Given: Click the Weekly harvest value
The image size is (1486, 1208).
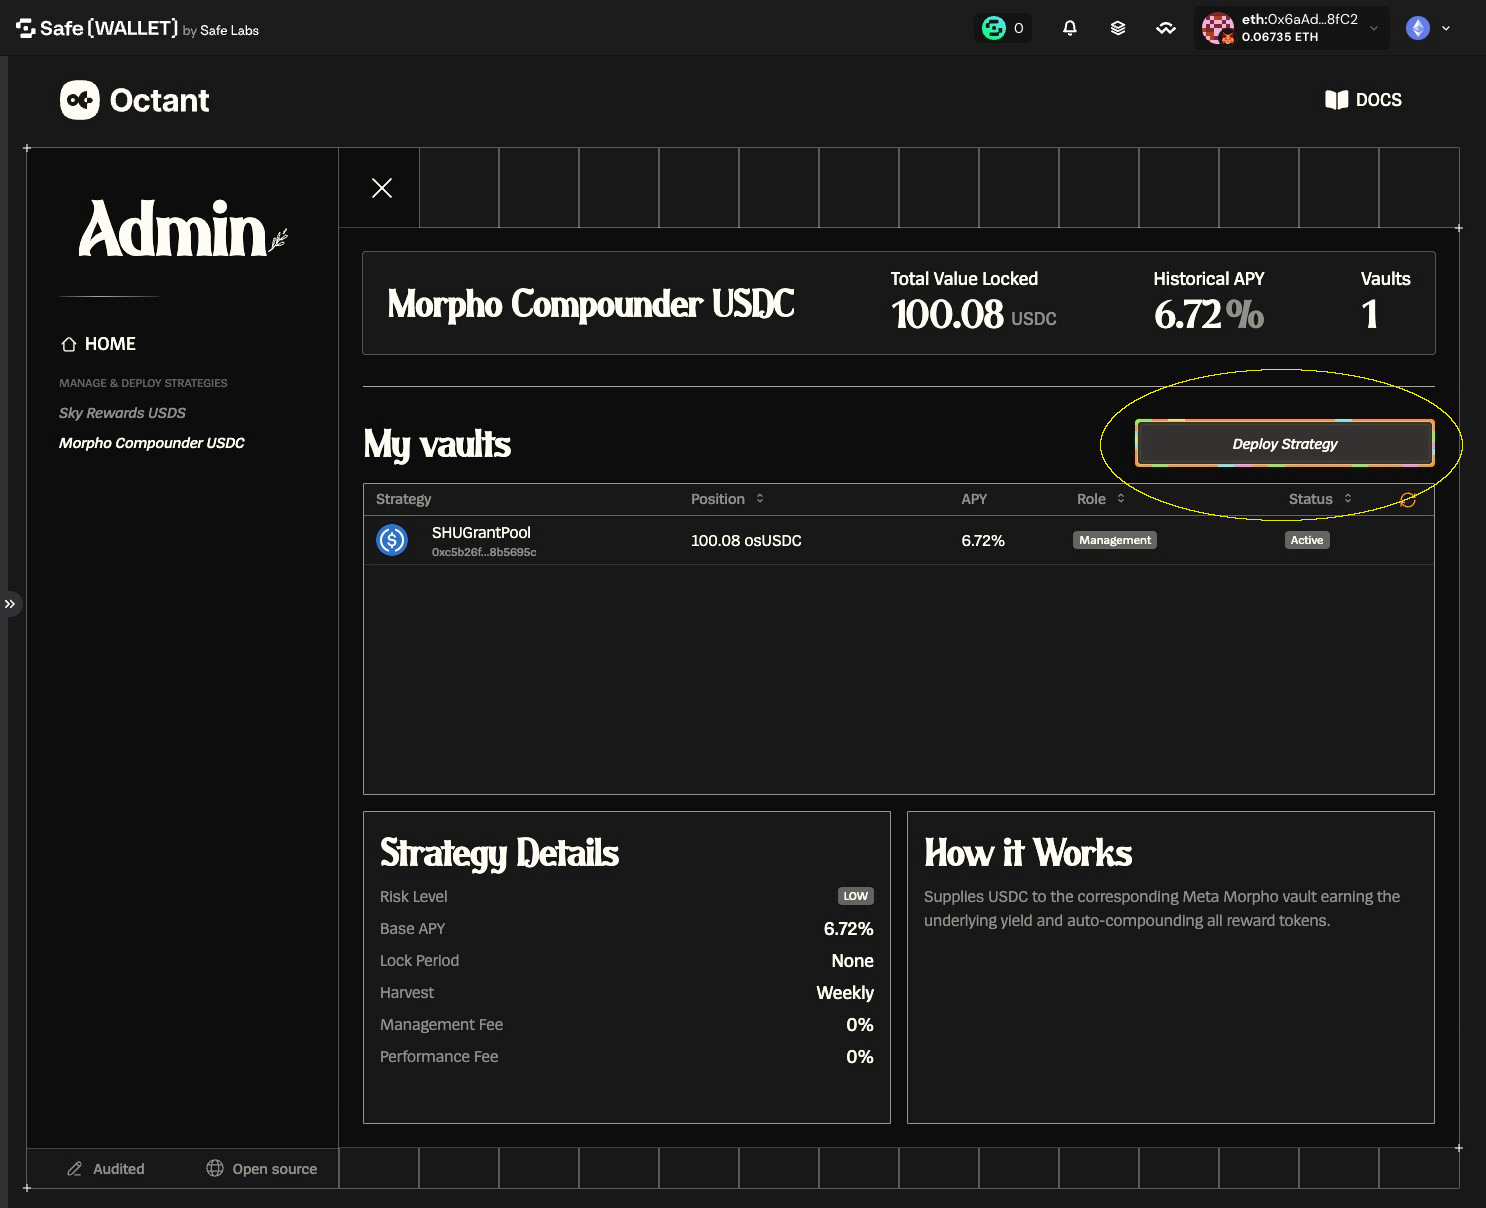Looking at the screenshot, I should coord(845,993).
